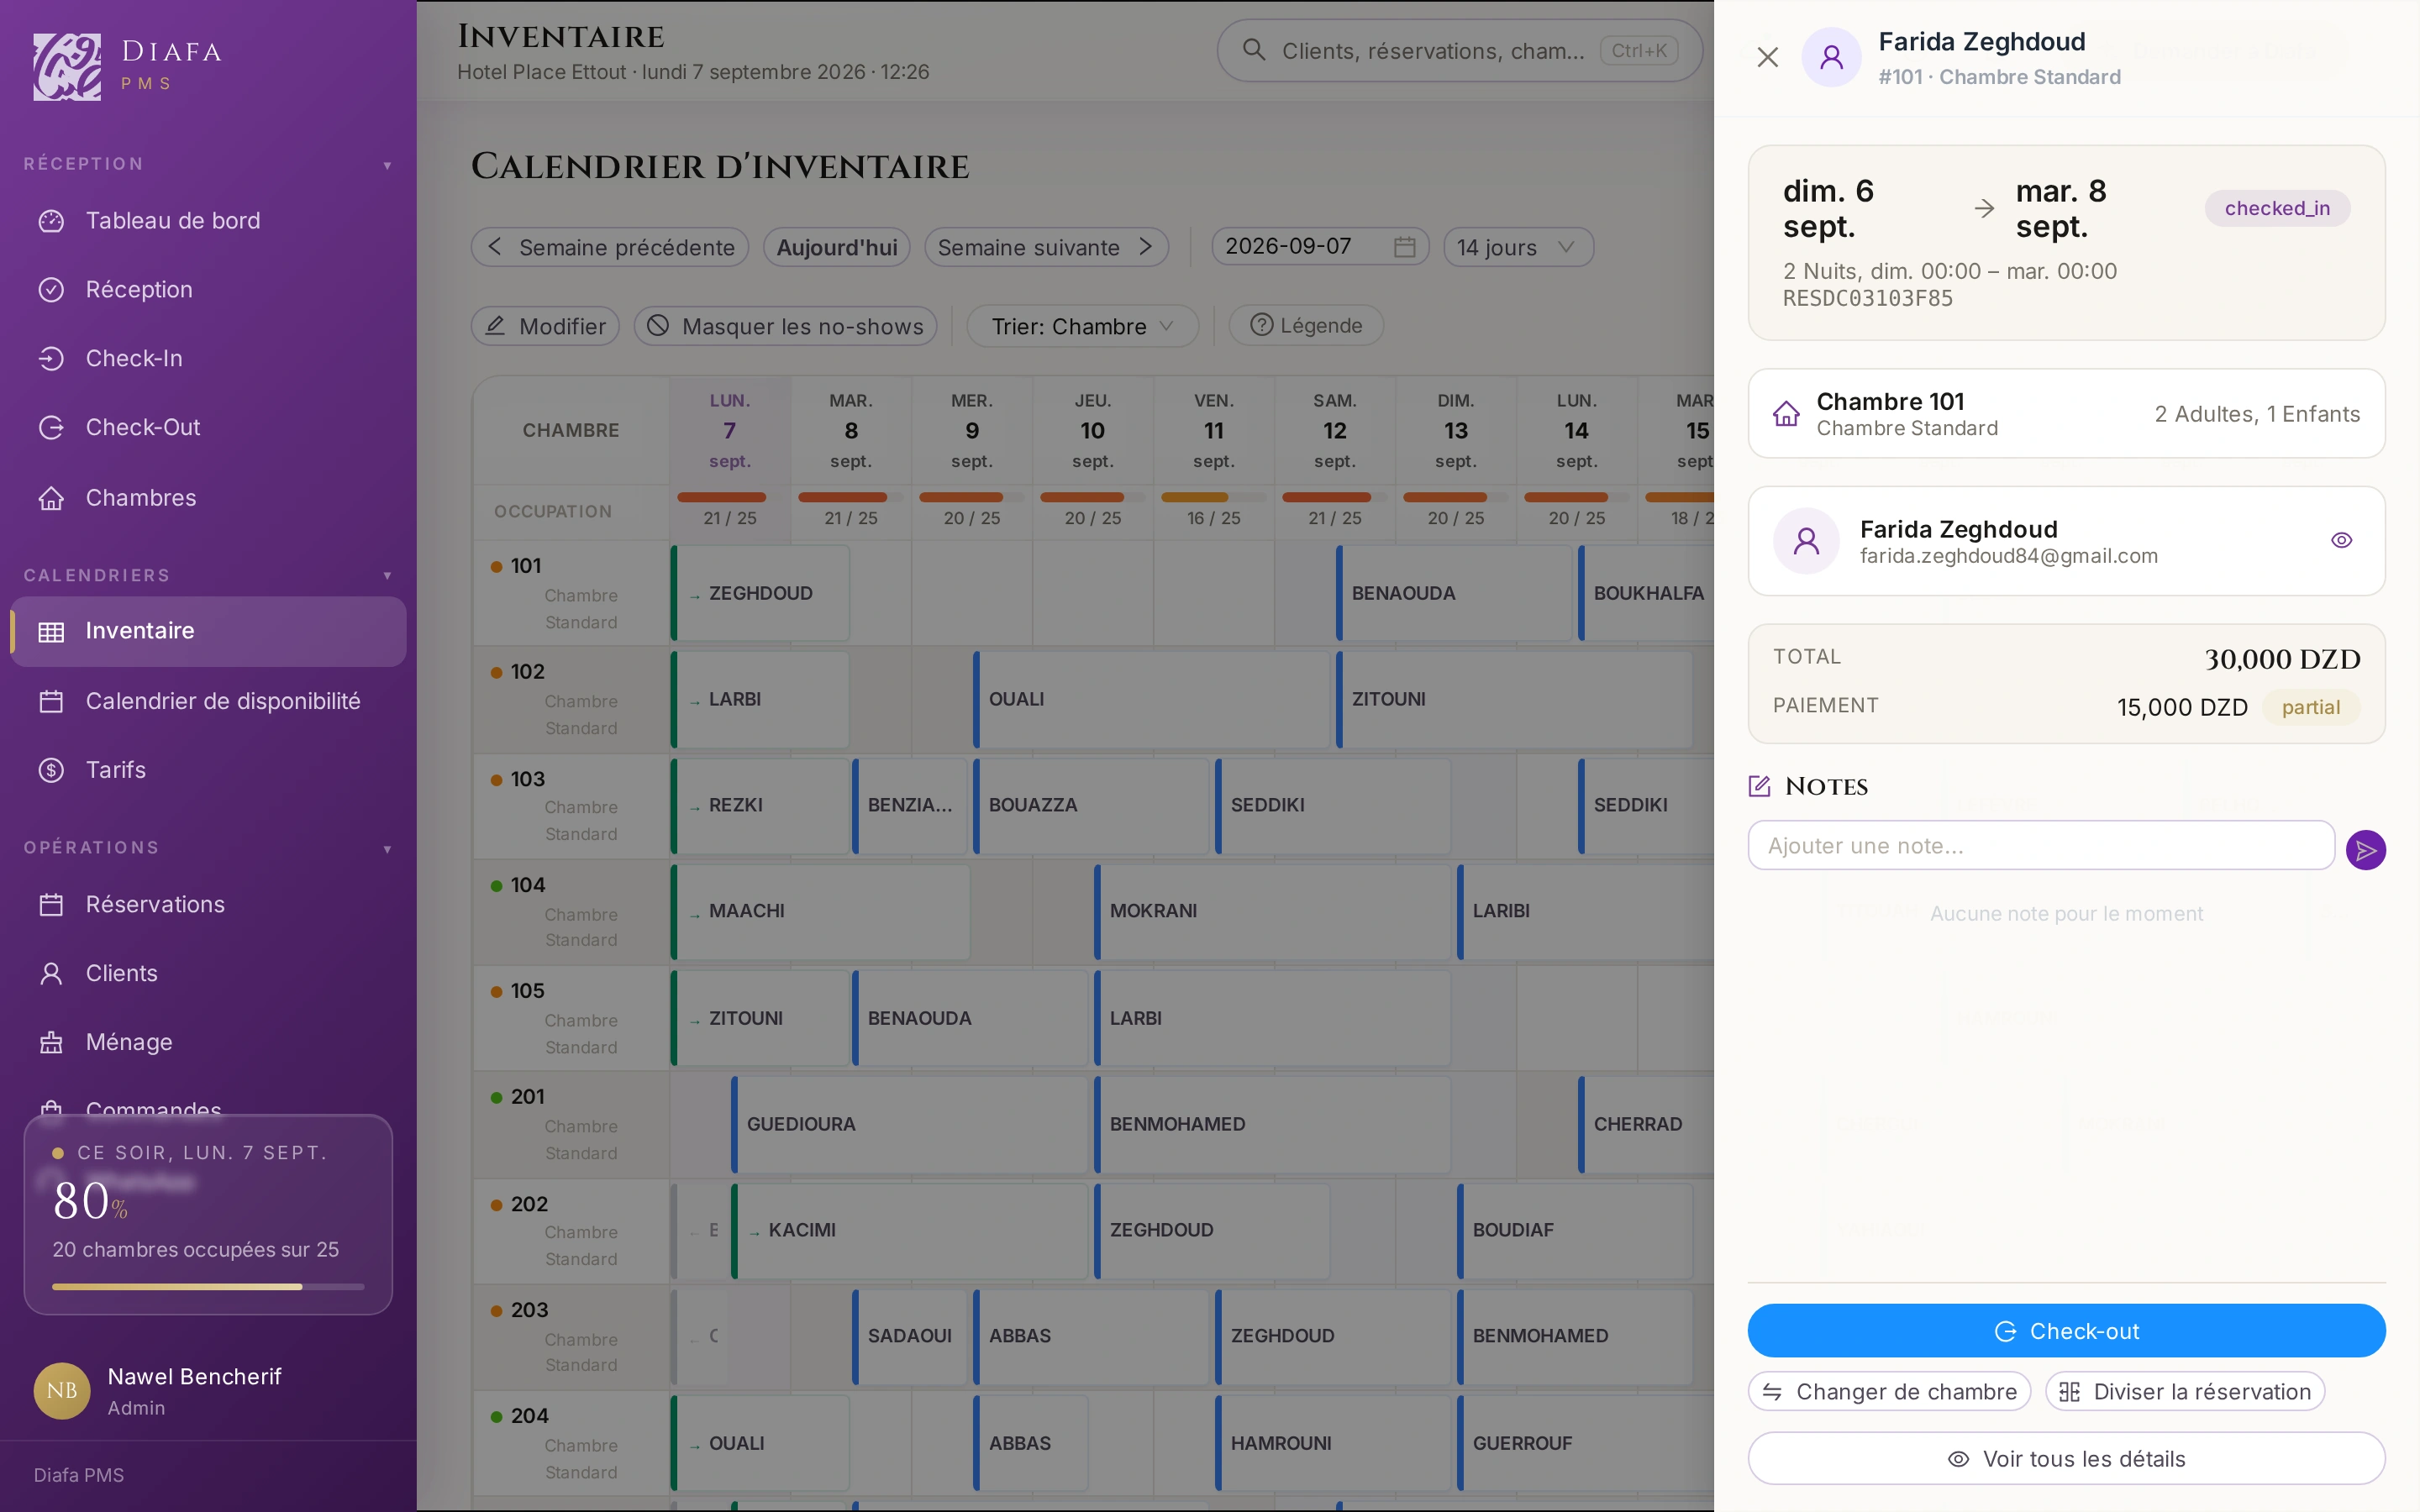Toggle Masquer les no-shows

[x=785, y=326]
